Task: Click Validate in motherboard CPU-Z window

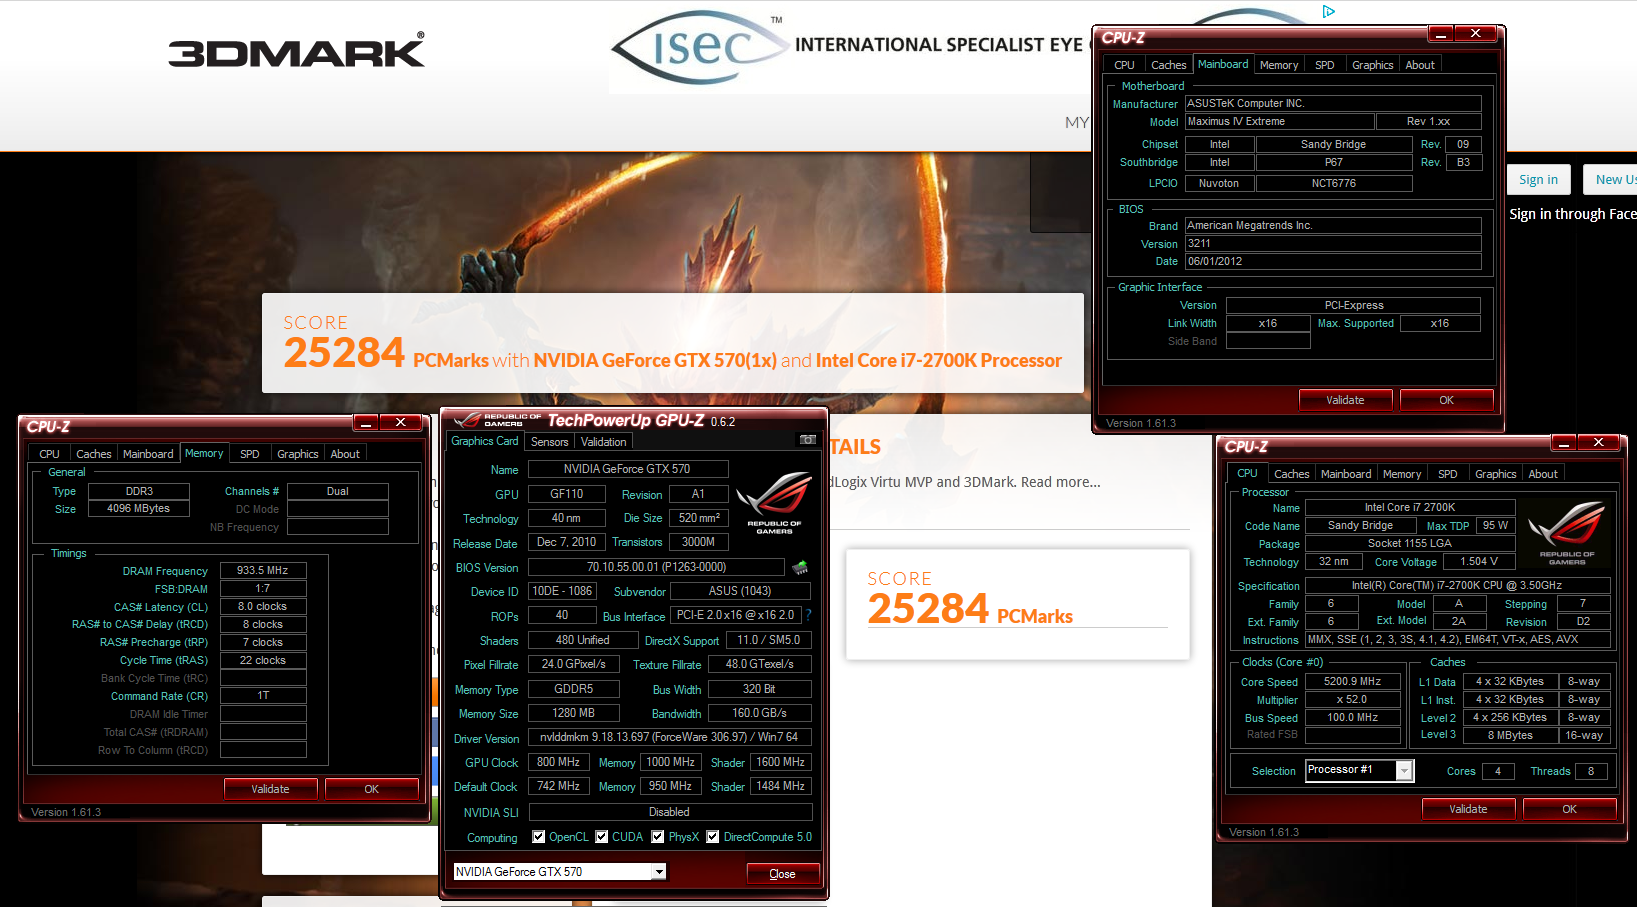Action: 1345,400
